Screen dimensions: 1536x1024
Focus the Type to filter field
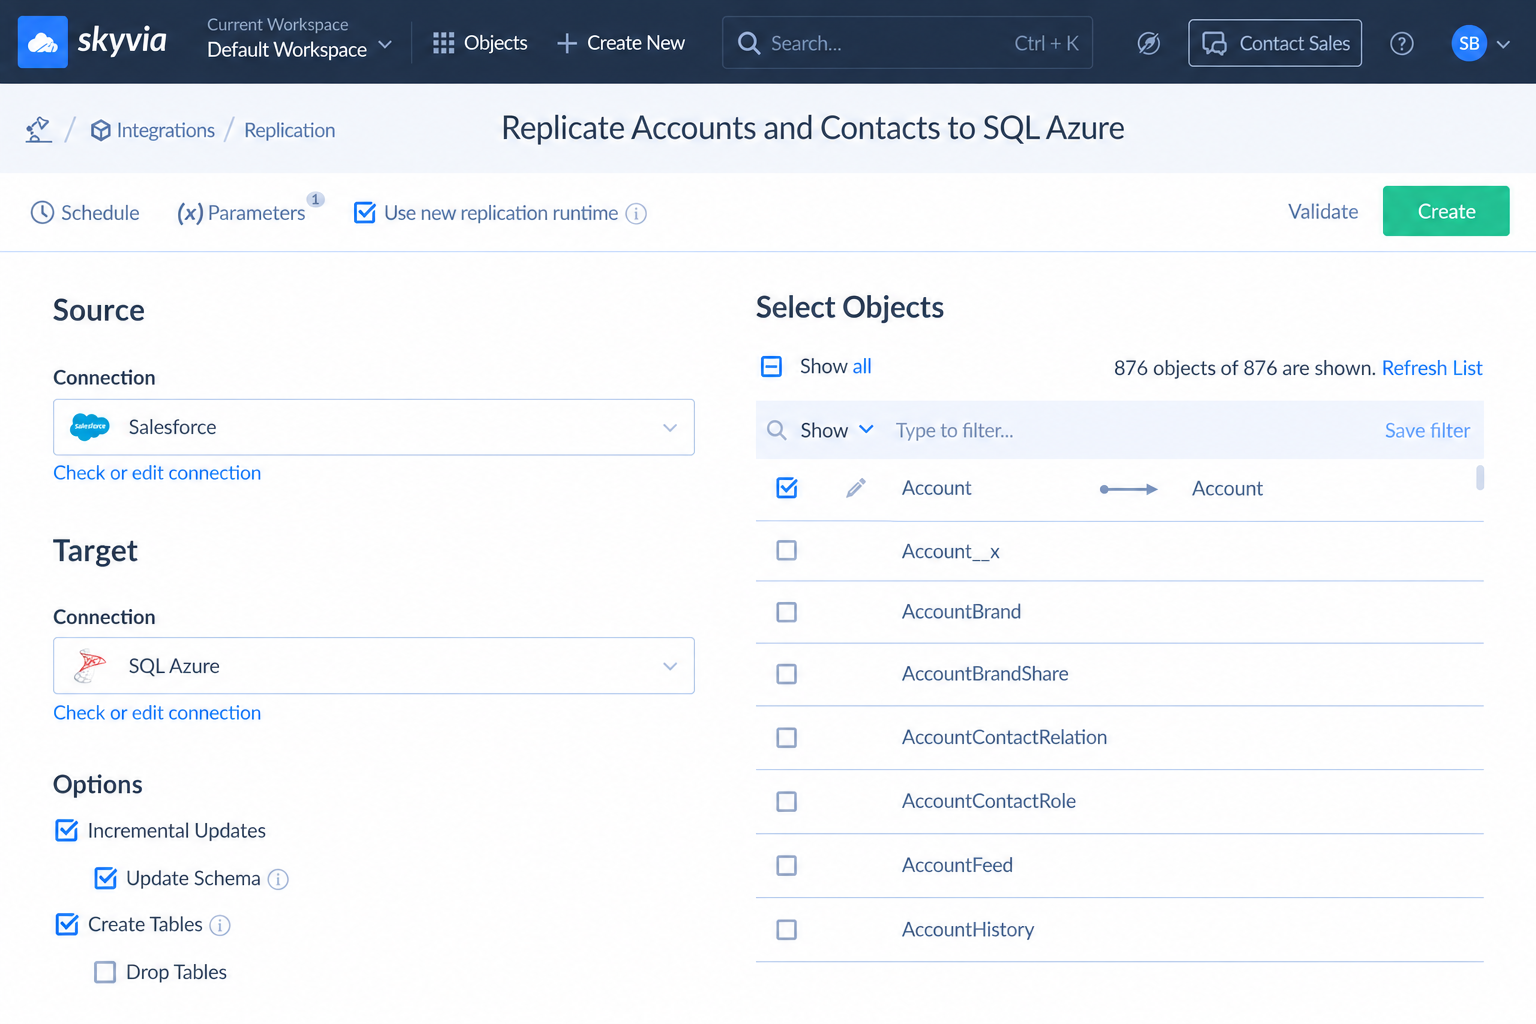coord(1130,430)
